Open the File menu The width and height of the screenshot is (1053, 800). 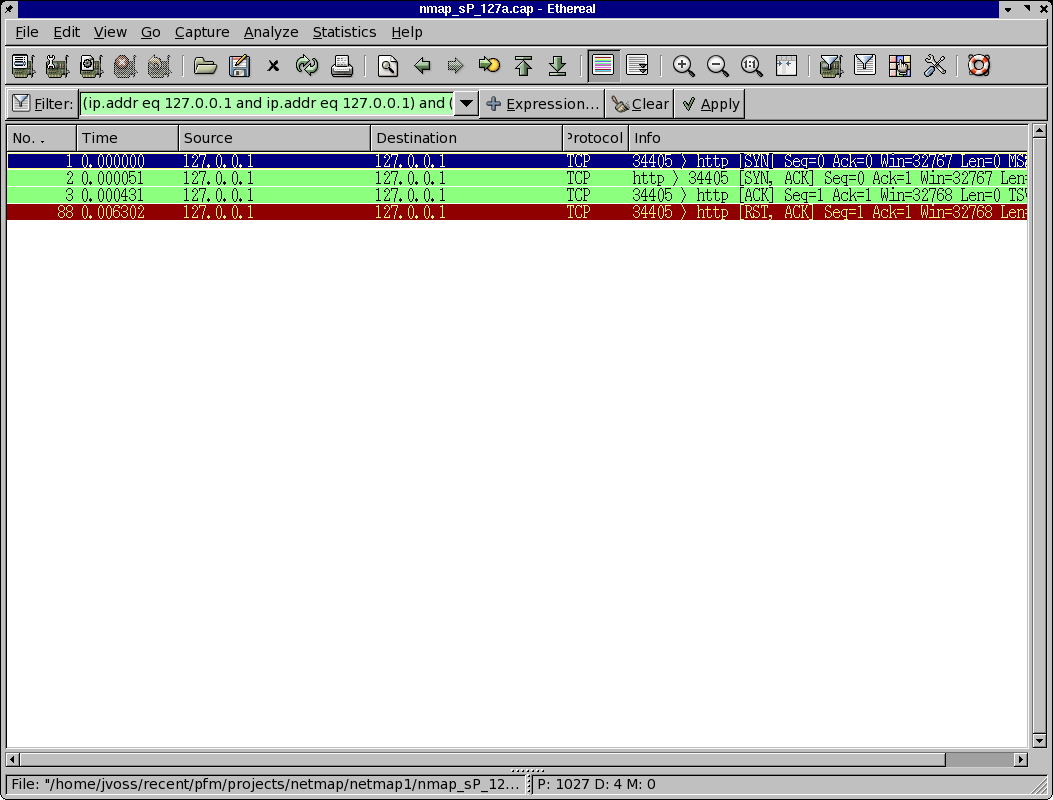27,32
